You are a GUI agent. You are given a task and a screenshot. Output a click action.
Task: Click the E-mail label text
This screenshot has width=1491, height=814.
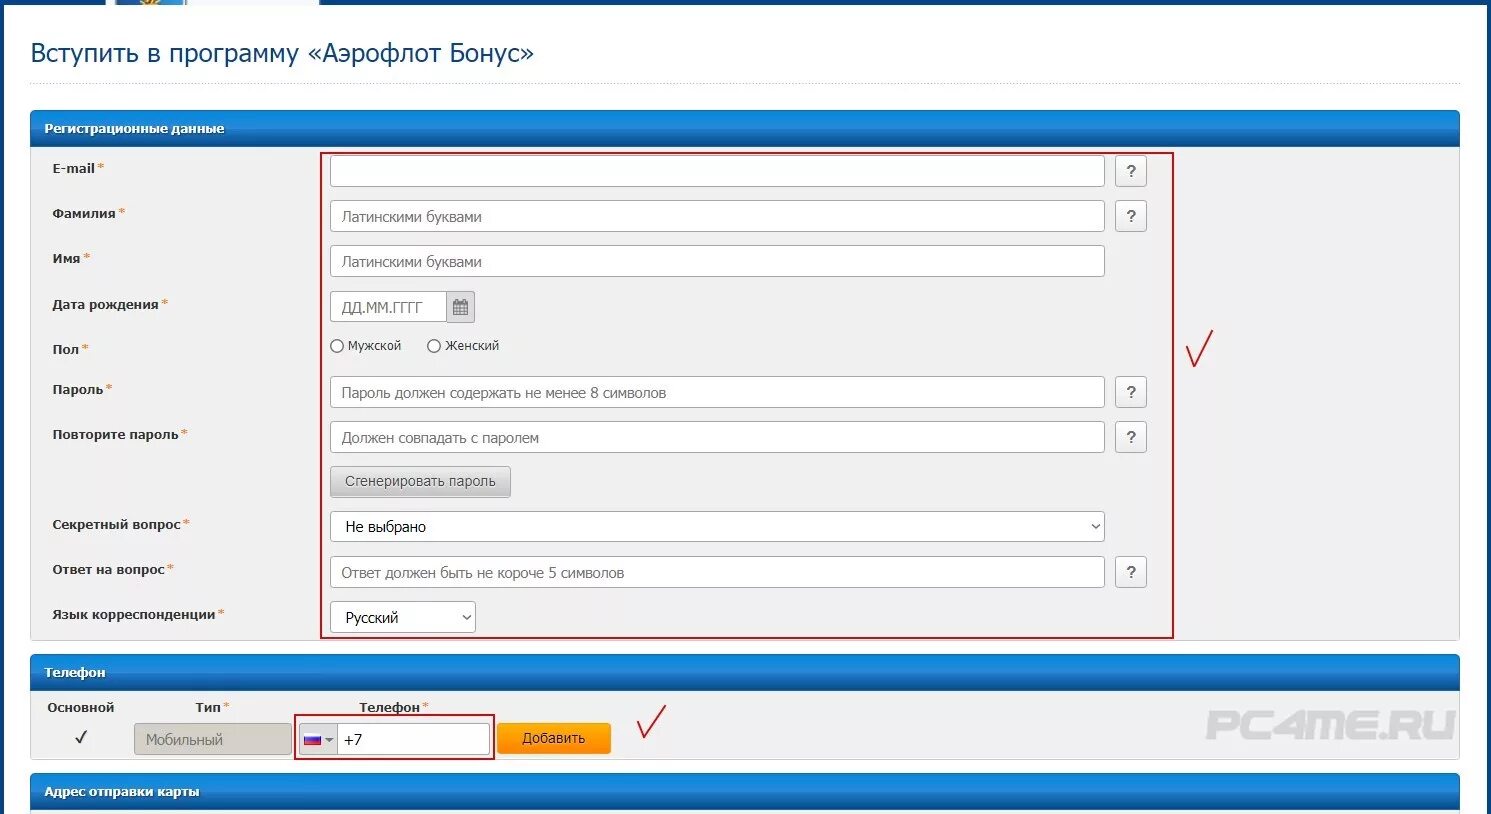[x=74, y=168]
